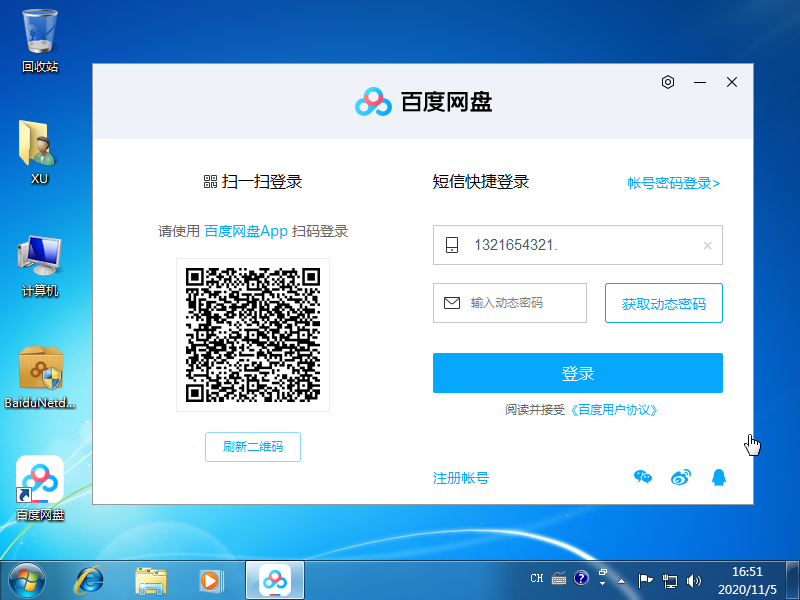Image resolution: width=800 pixels, height=600 pixels.
Task: Show hidden tray icons arrow
Action: pos(622,580)
